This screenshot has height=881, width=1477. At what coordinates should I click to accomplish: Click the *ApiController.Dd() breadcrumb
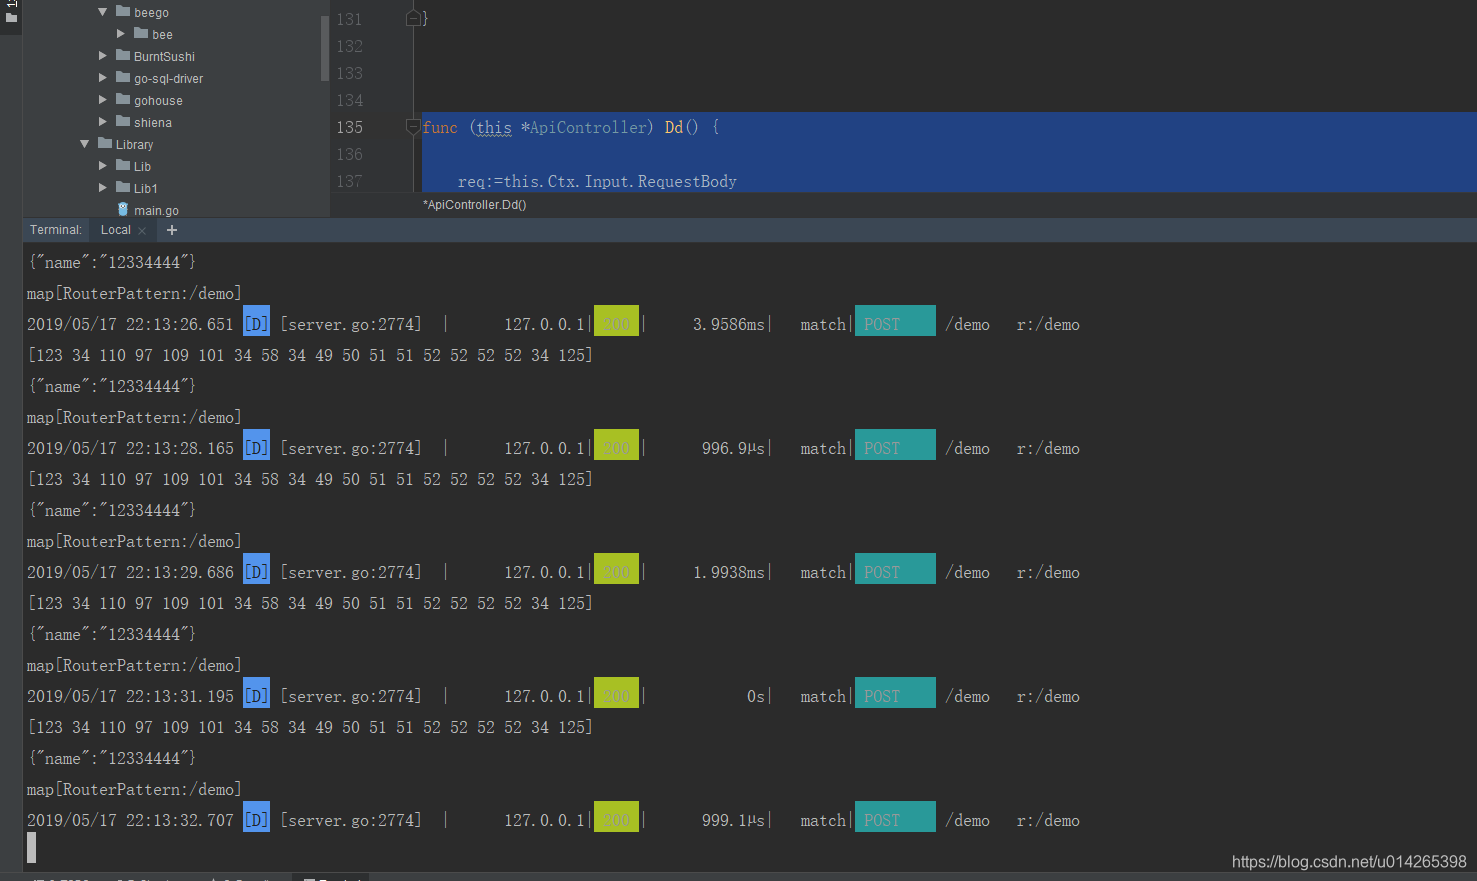click(475, 205)
